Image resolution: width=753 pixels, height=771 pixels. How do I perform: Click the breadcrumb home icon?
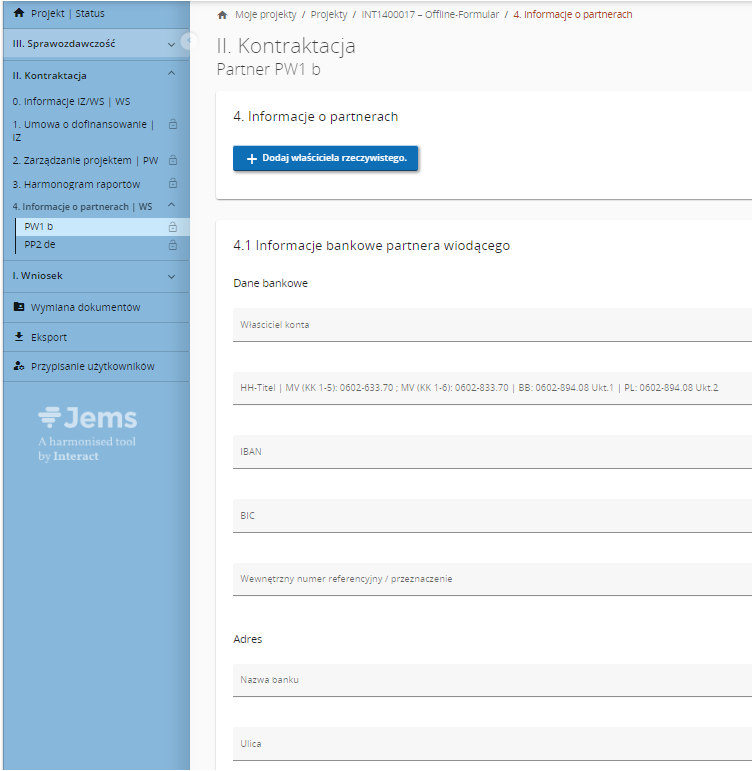click(x=222, y=15)
